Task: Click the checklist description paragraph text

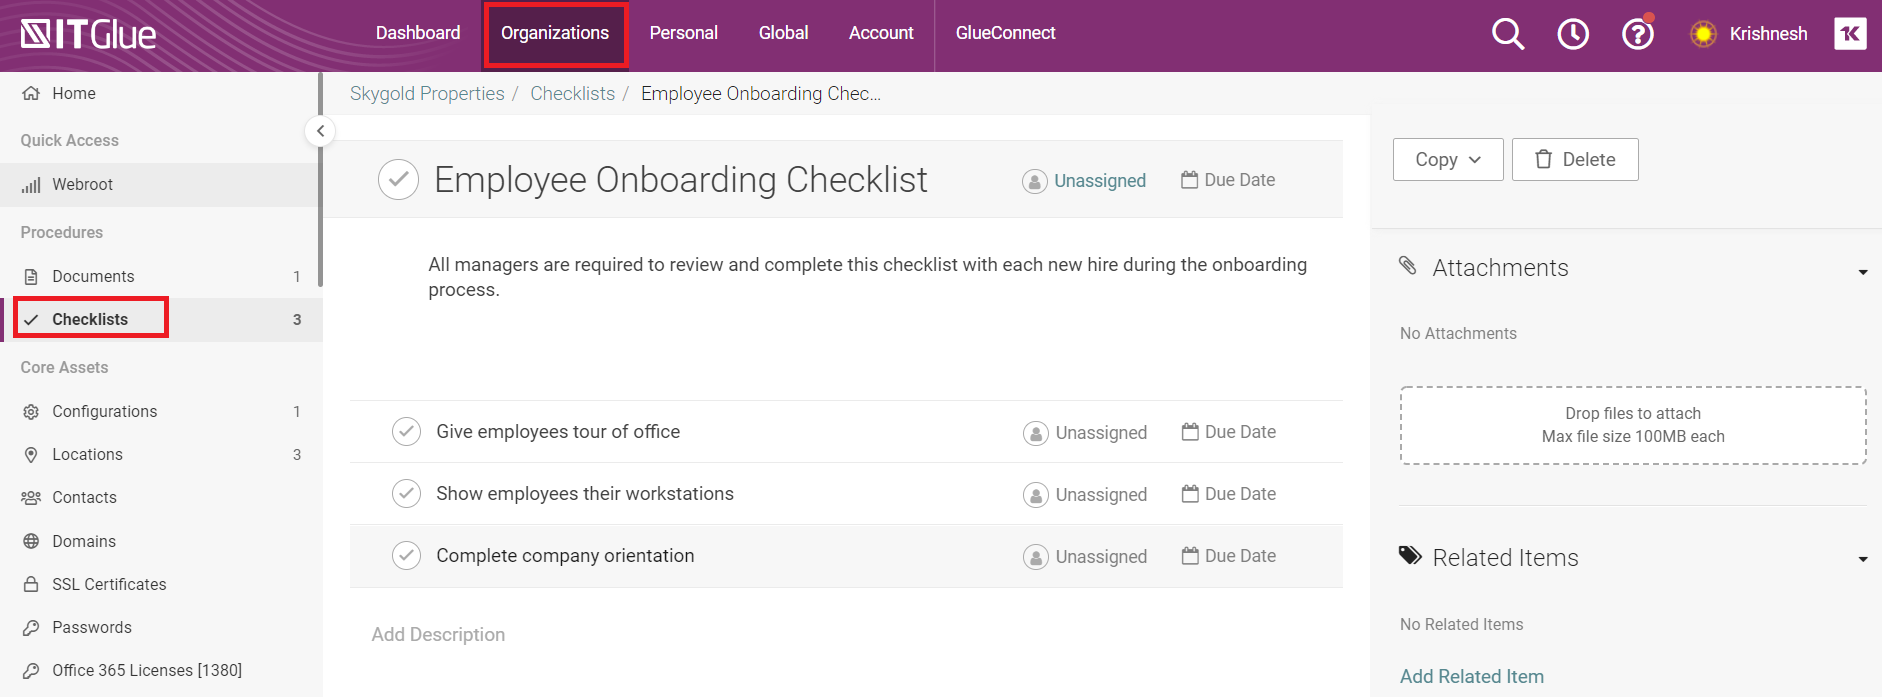Action: tap(867, 277)
